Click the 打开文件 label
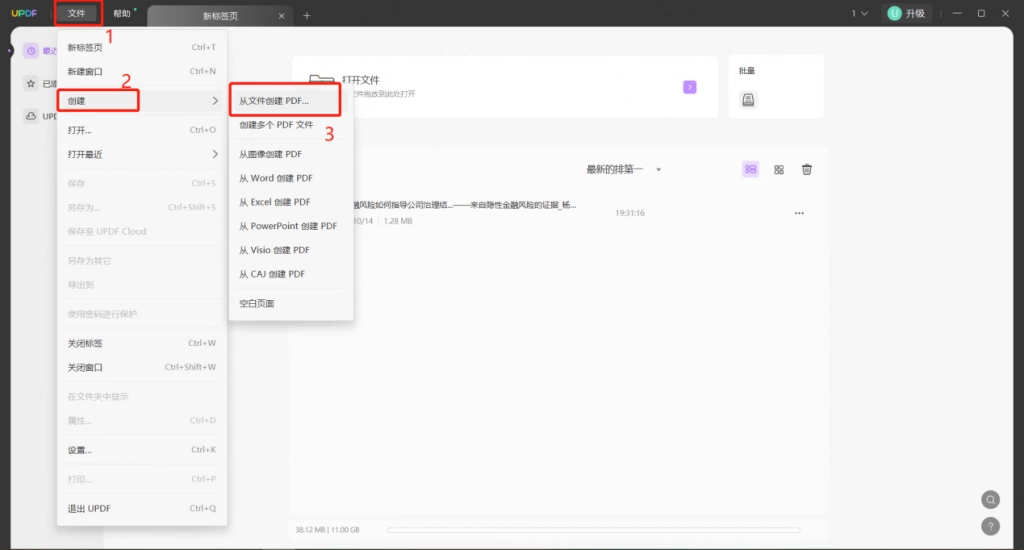This screenshot has width=1024, height=550. tap(360, 80)
